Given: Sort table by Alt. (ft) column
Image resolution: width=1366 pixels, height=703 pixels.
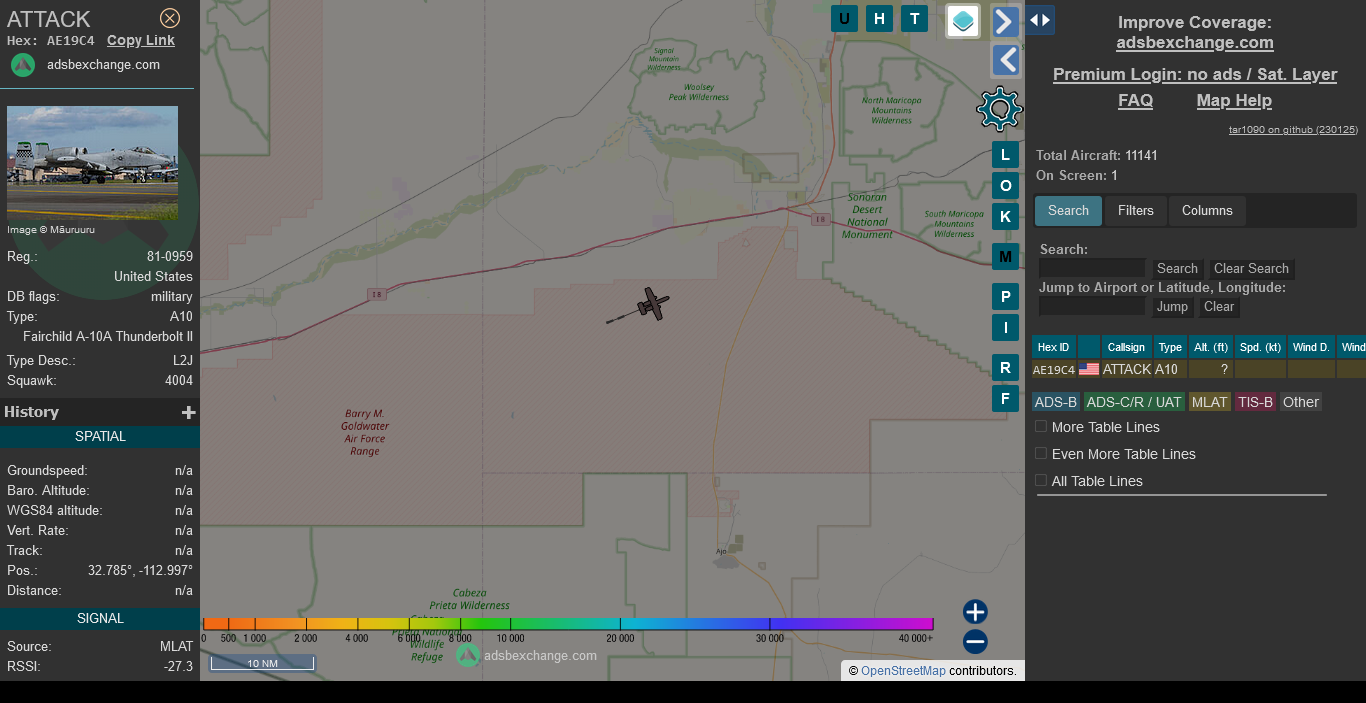Looking at the screenshot, I should tap(1210, 347).
